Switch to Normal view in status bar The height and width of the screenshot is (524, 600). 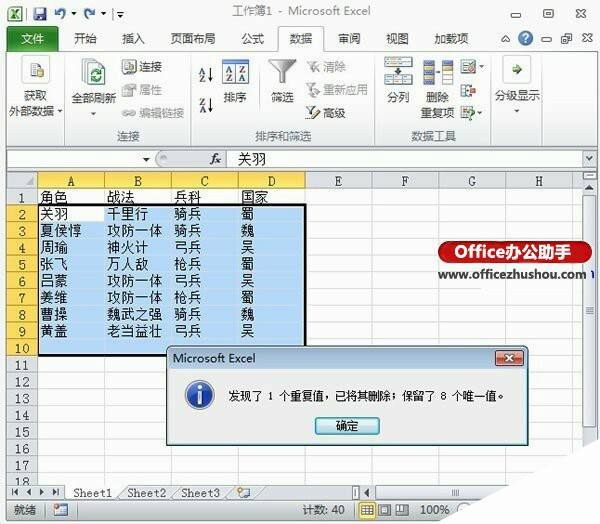pos(367,510)
